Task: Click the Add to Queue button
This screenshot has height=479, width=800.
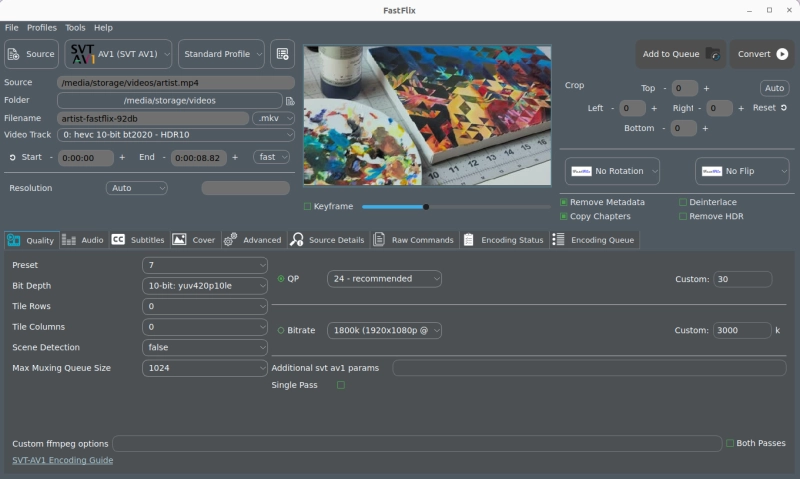Action: click(x=680, y=54)
